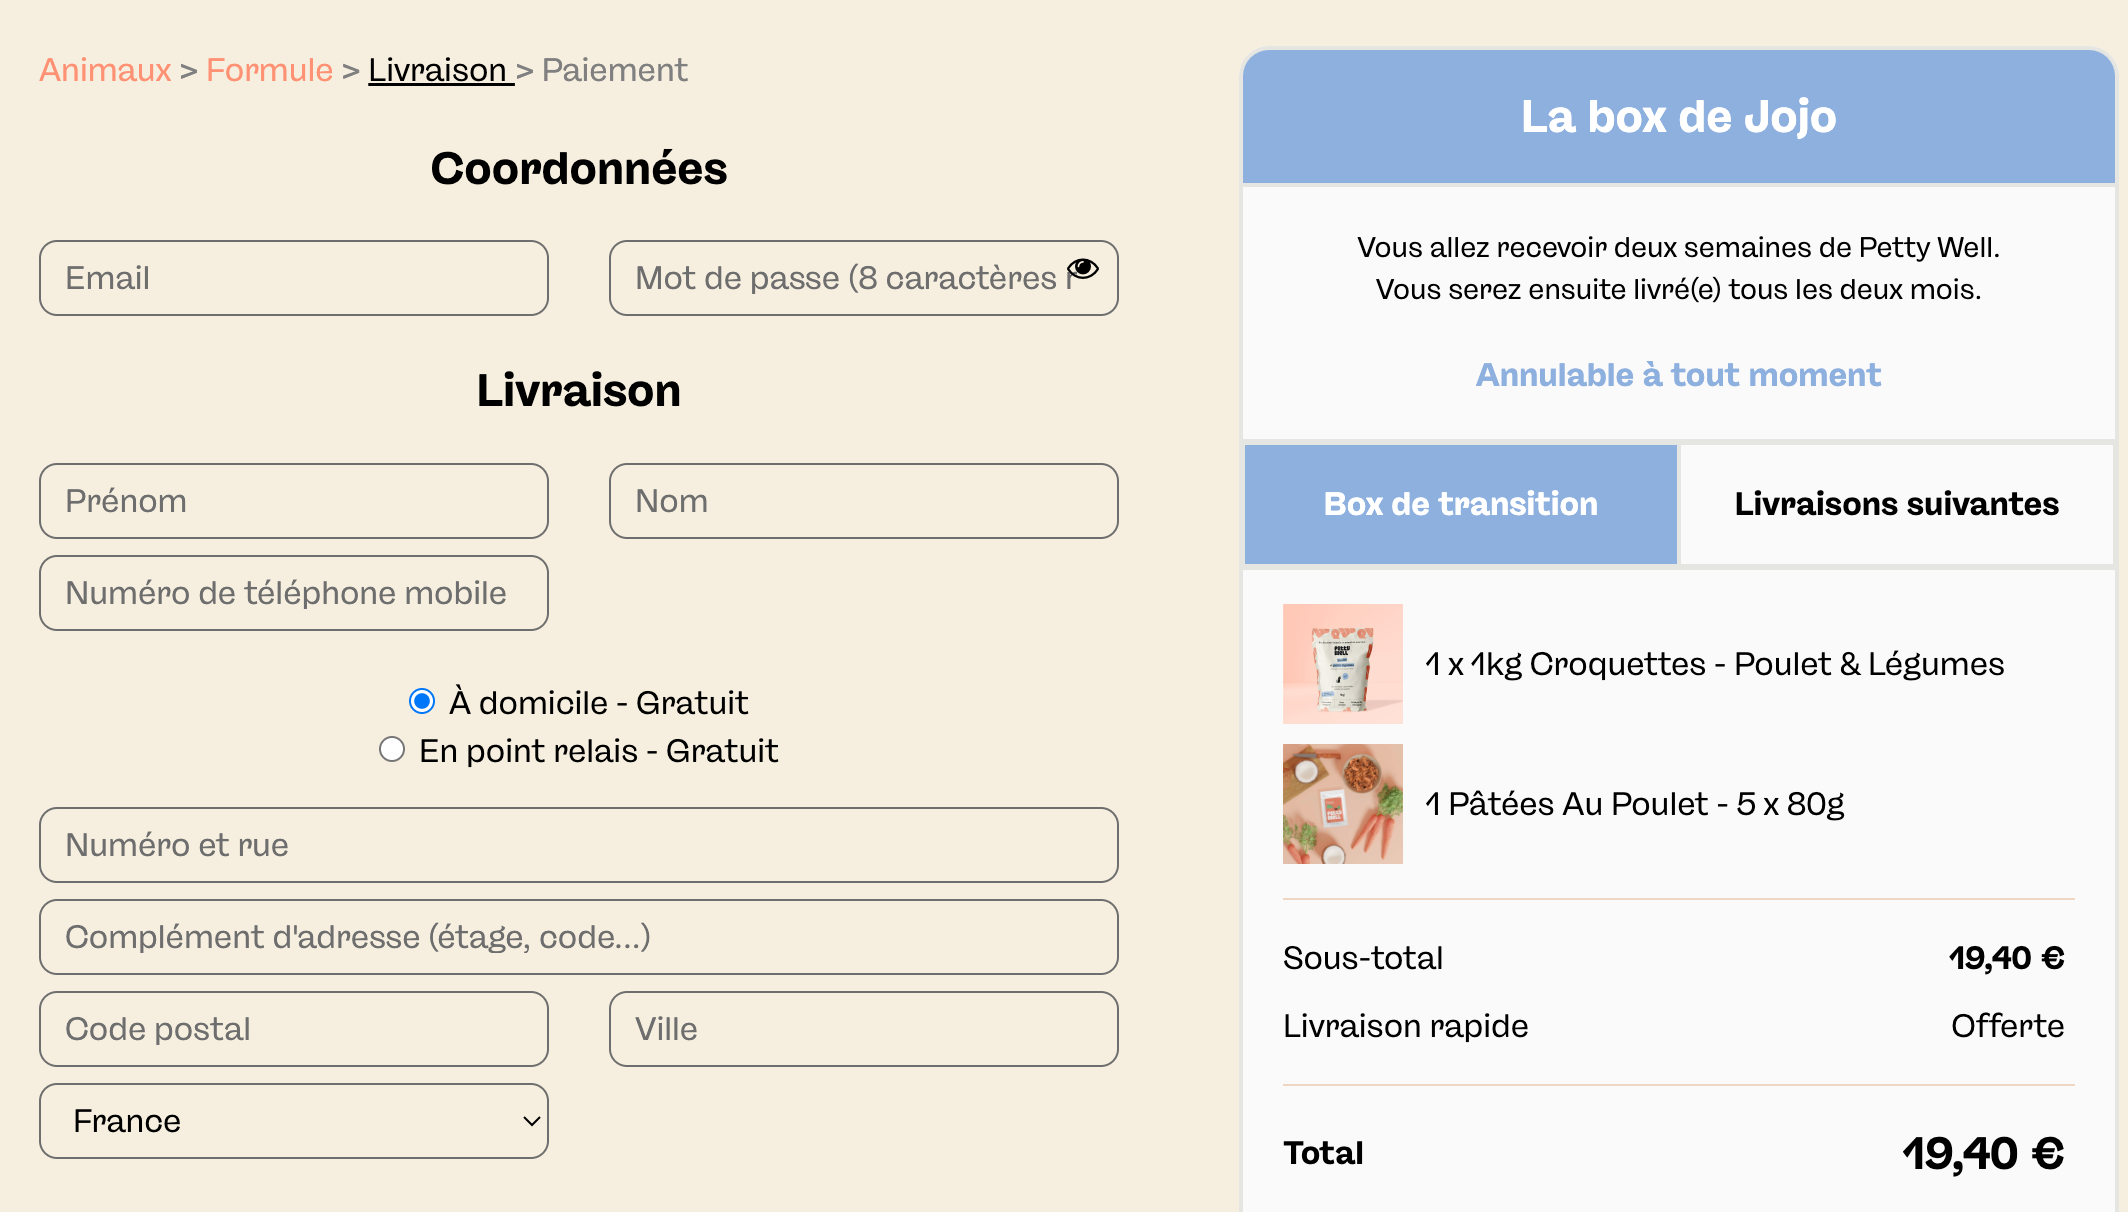Toggle password visibility eye icon
2128x1212 pixels.
pyautogui.click(x=1083, y=268)
